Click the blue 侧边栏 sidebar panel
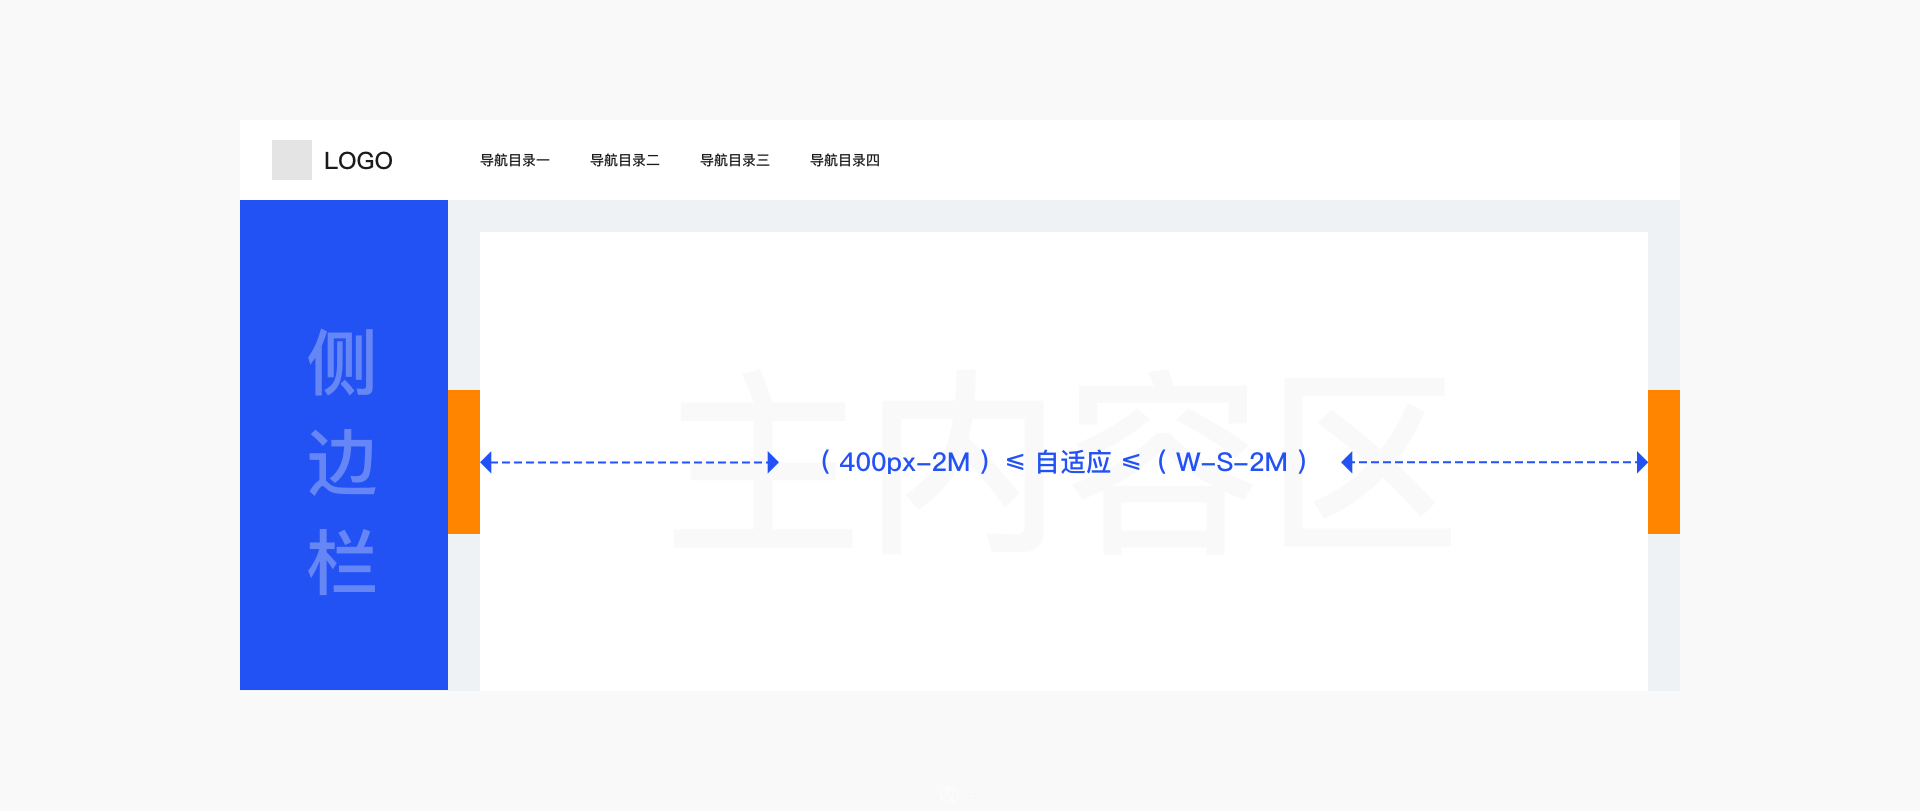This screenshot has height=811, width=1920. click(344, 445)
